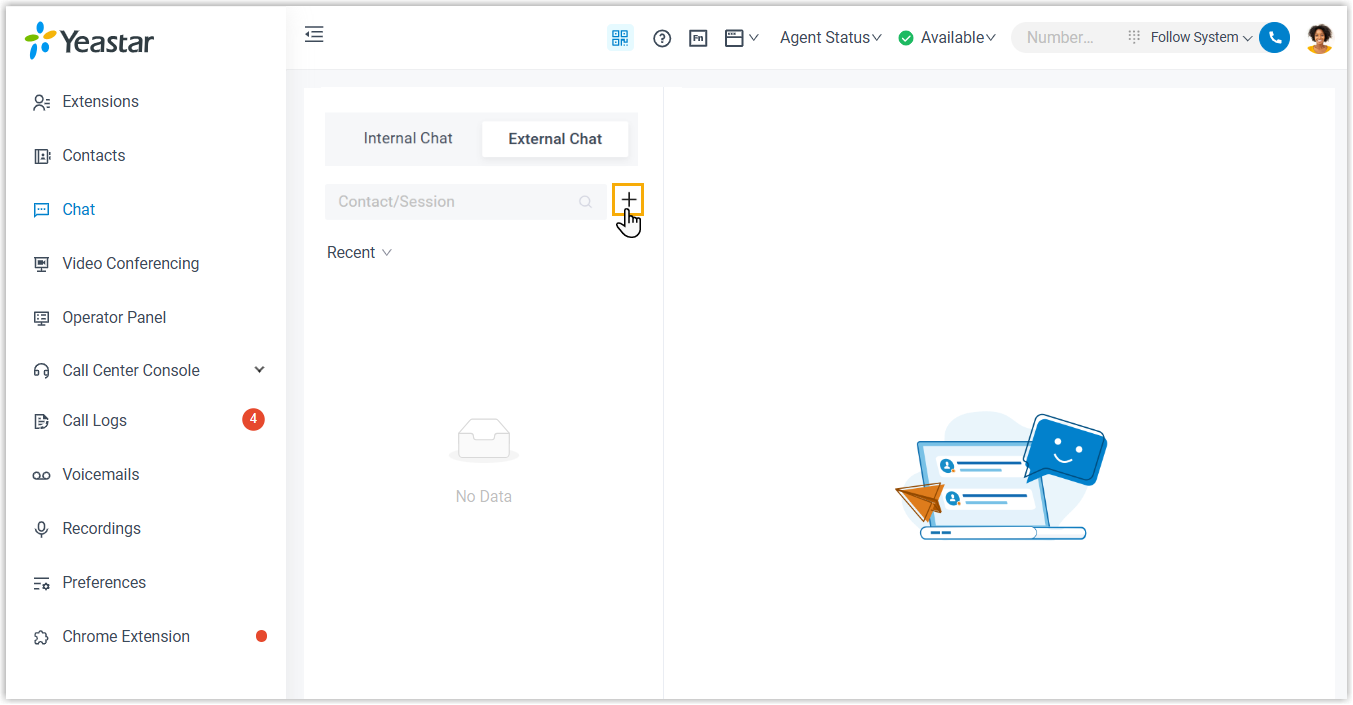Open the QR code icon in top bar
1353x705 pixels.
click(620, 38)
